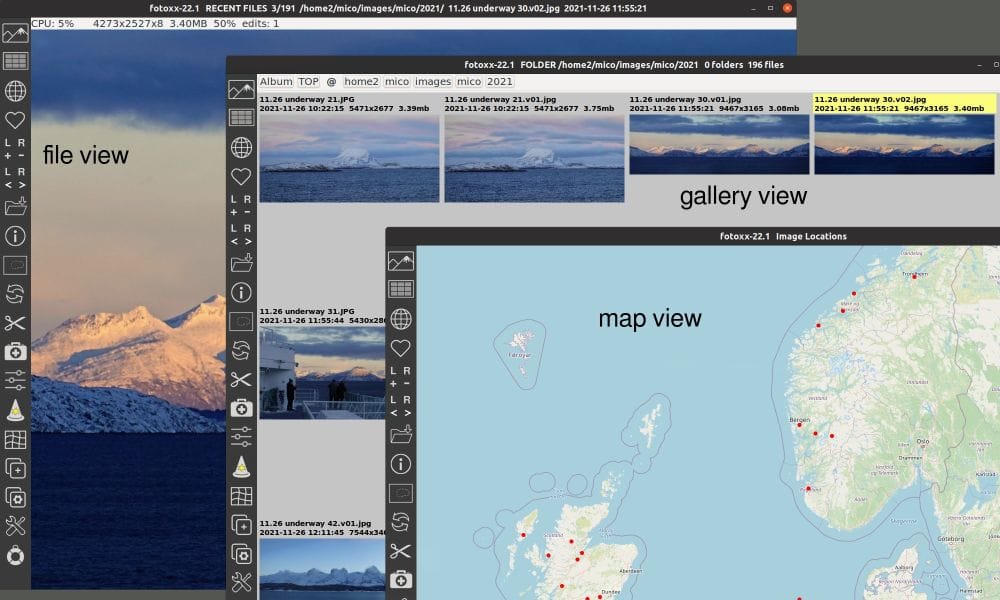The image size is (1000, 600).
Task: Click the wrench tools icon in gallery window
Action: 241,582
